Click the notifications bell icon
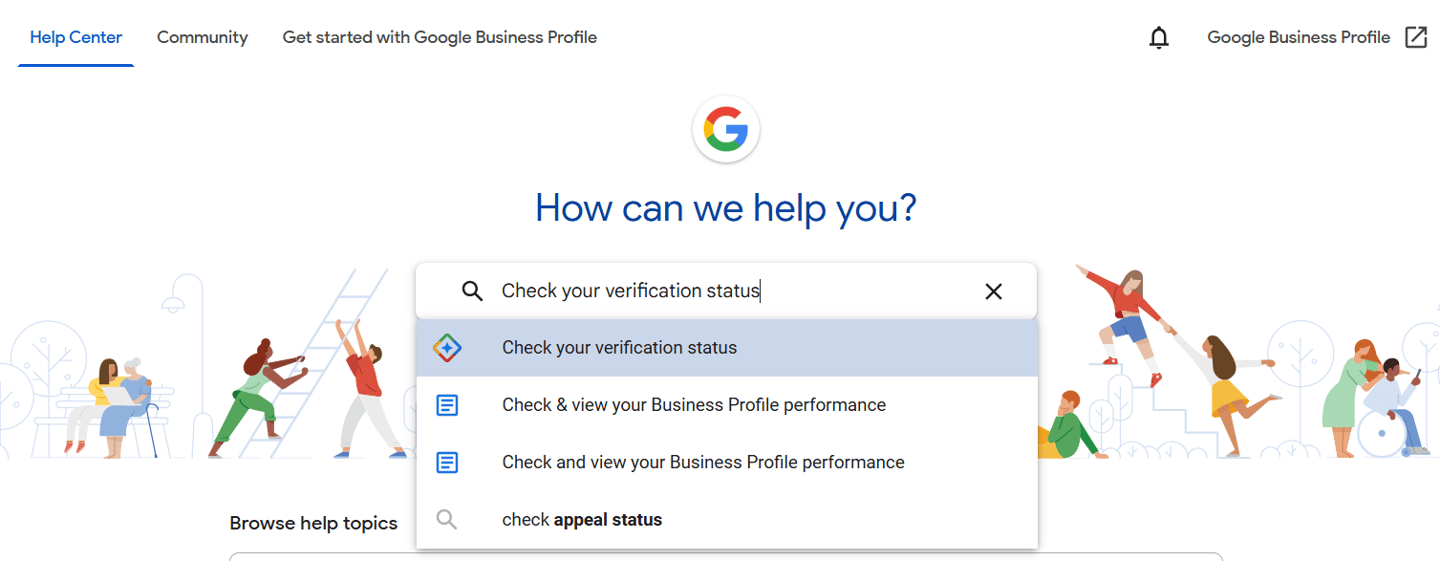This screenshot has height=561, width=1440. (x=1159, y=38)
